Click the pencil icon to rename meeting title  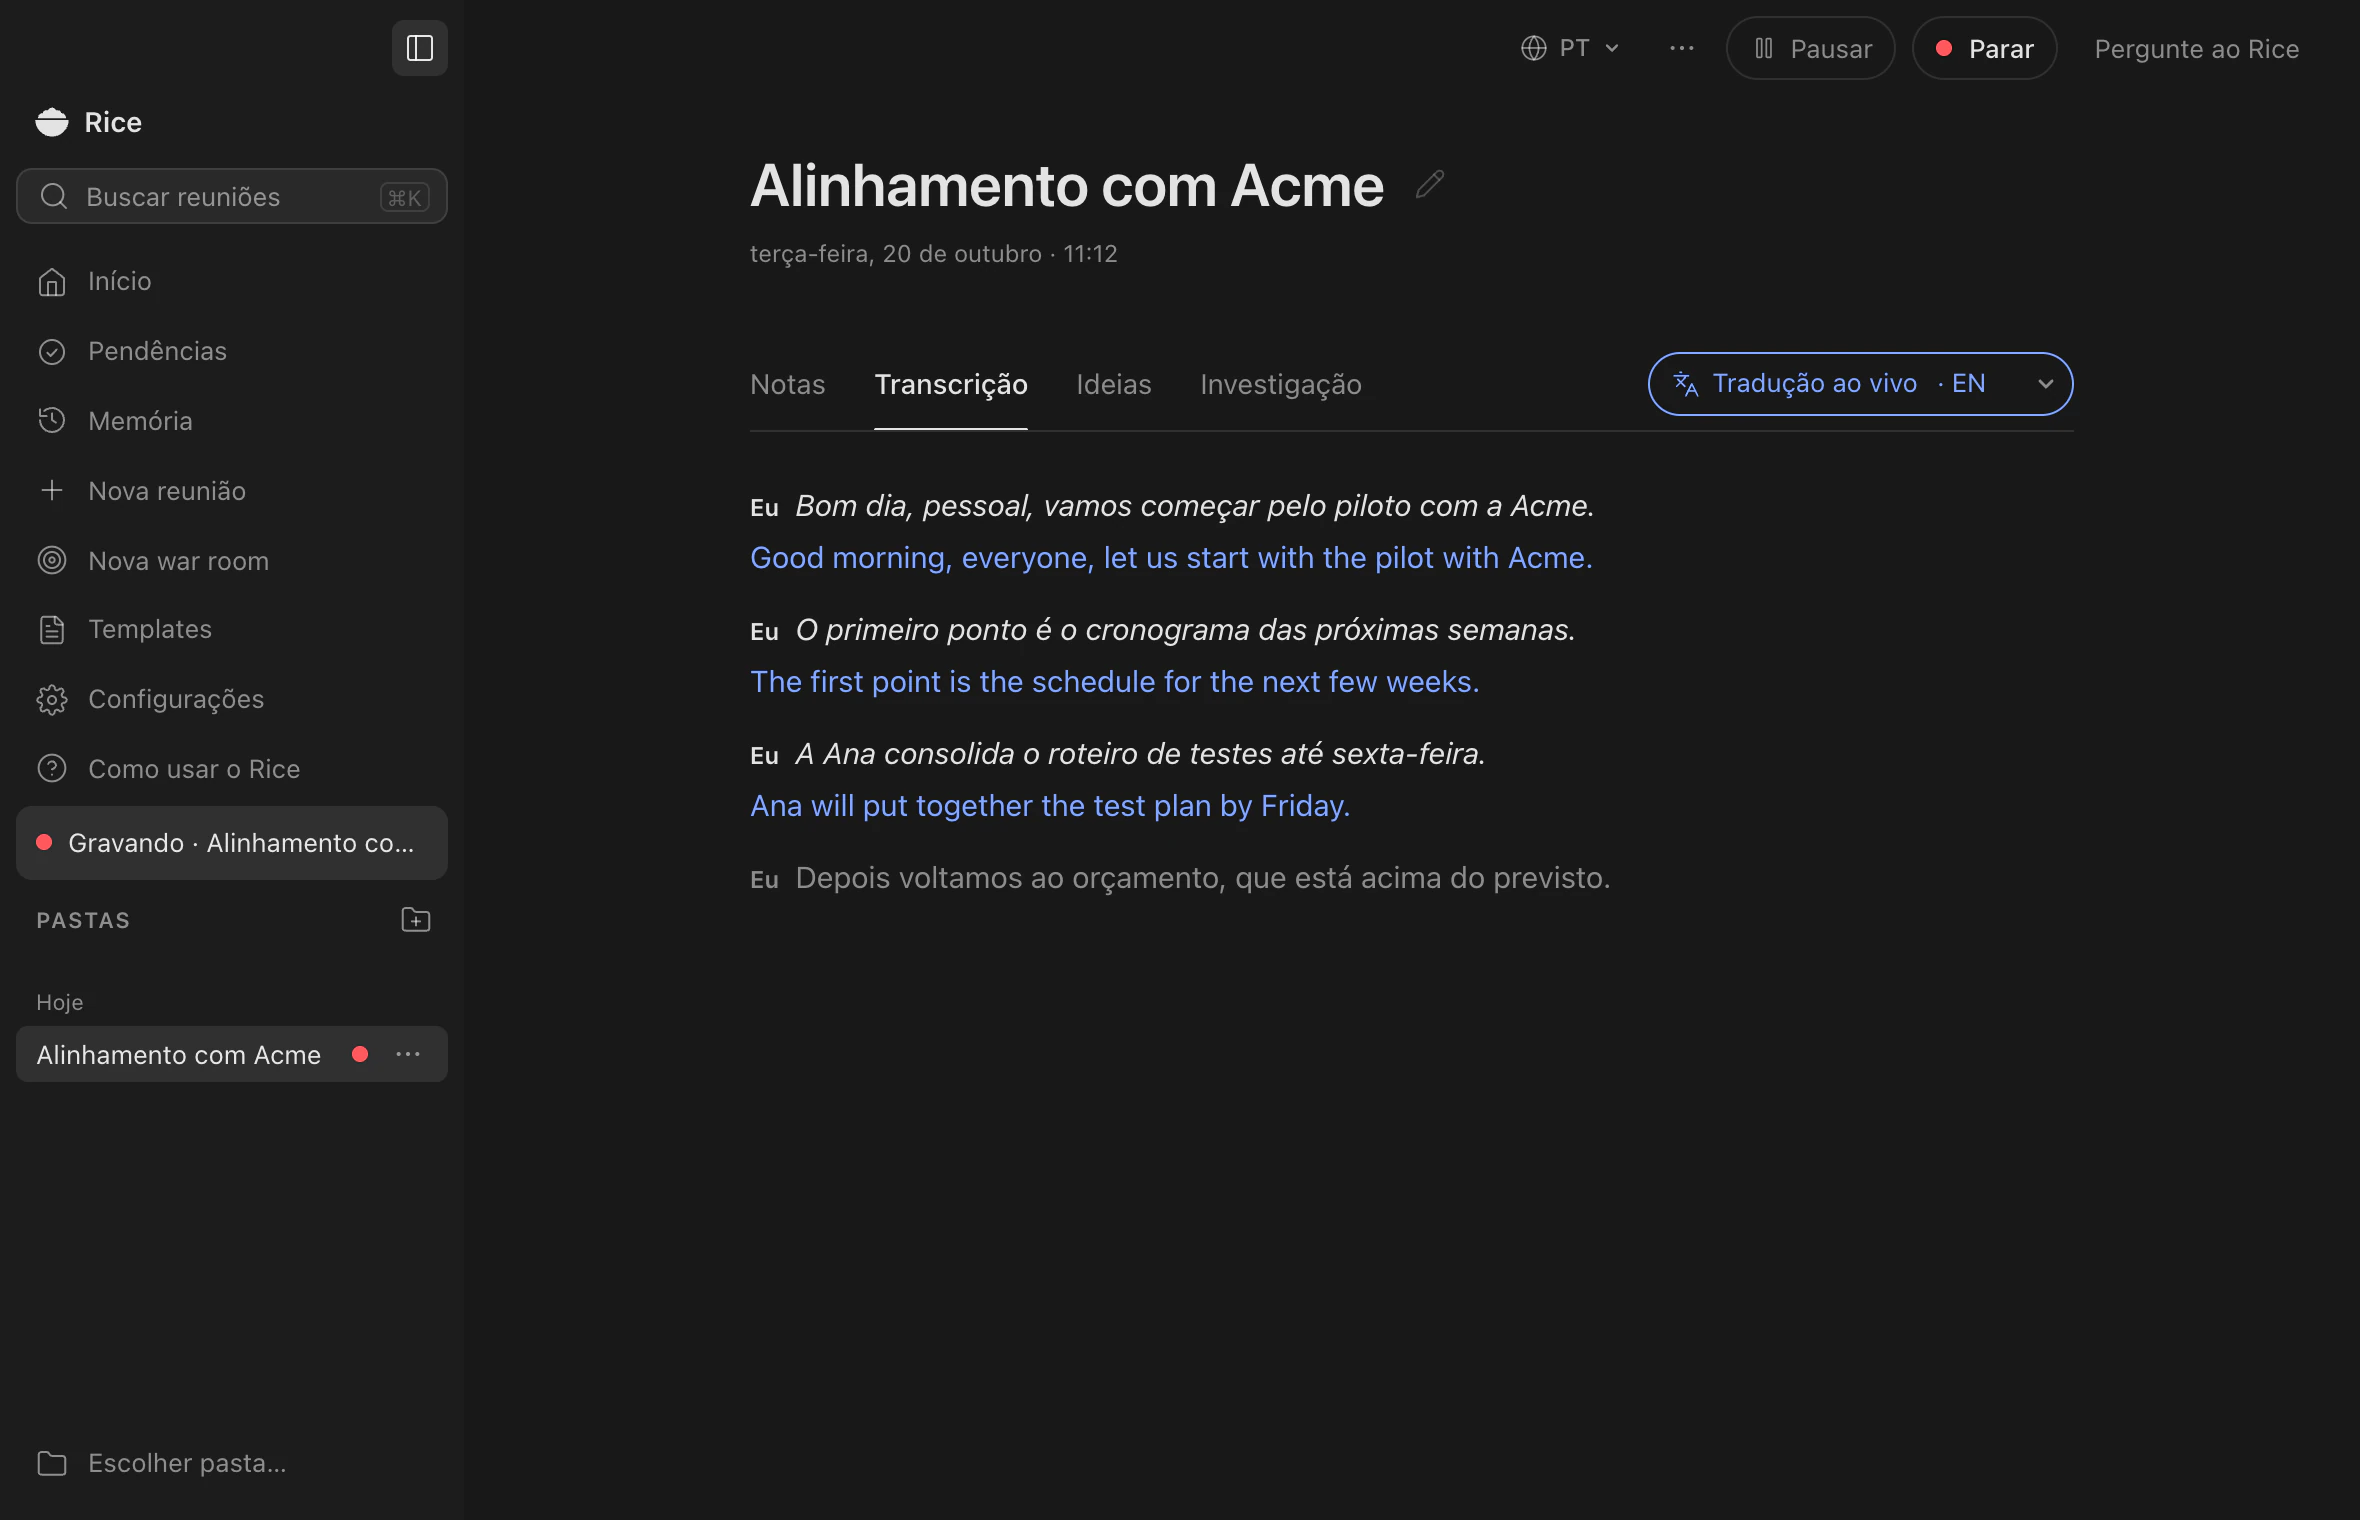[x=1430, y=185]
